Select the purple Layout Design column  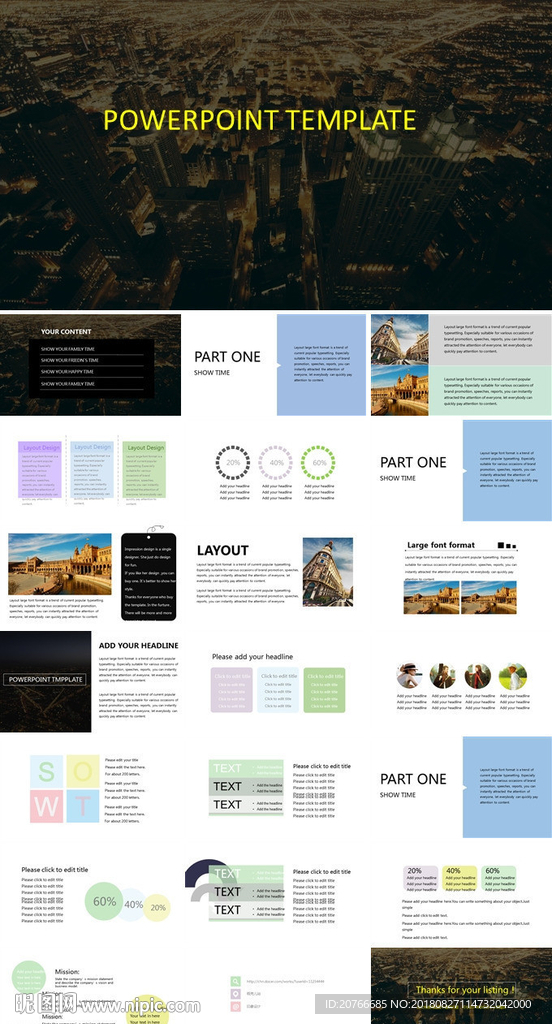point(41,470)
